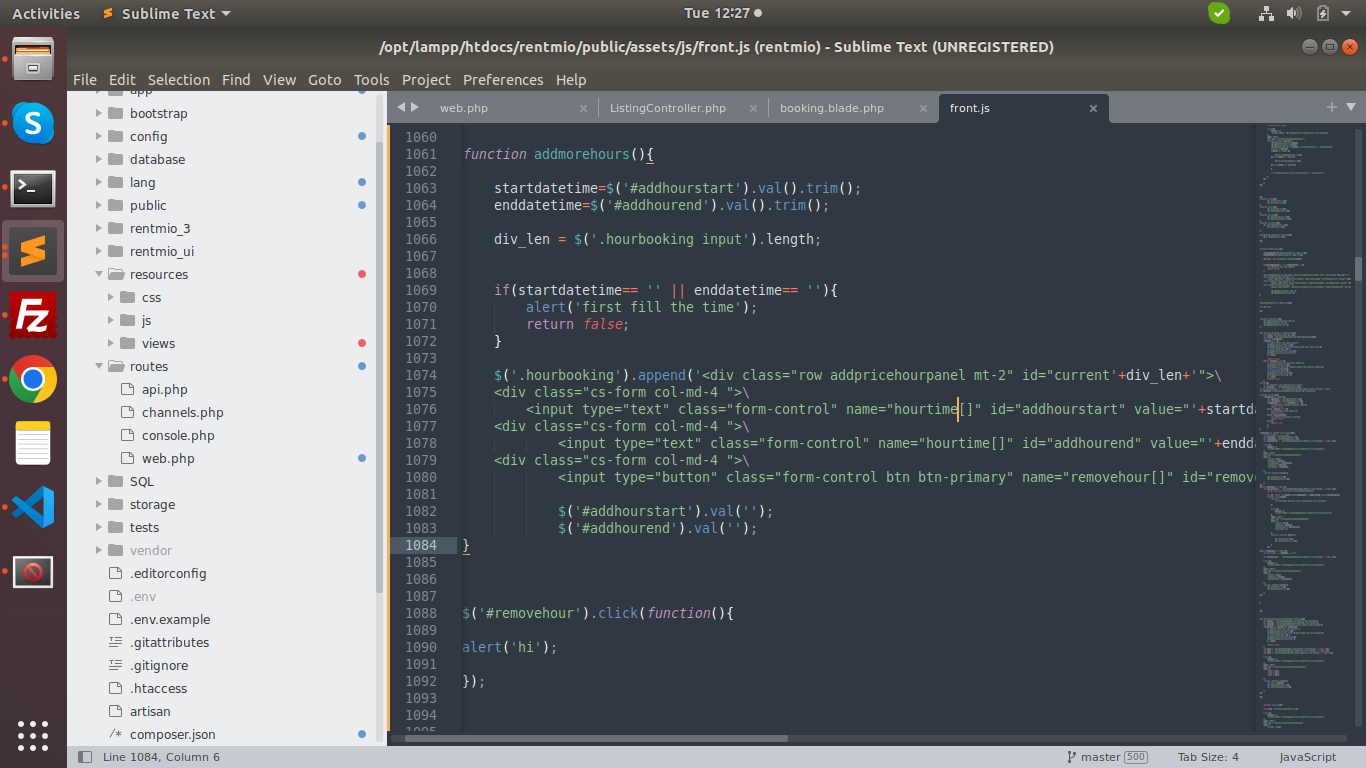The height and width of the screenshot is (768, 1366).
Task: Open .env.example in the sidebar
Action: click(x=170, y=619)
